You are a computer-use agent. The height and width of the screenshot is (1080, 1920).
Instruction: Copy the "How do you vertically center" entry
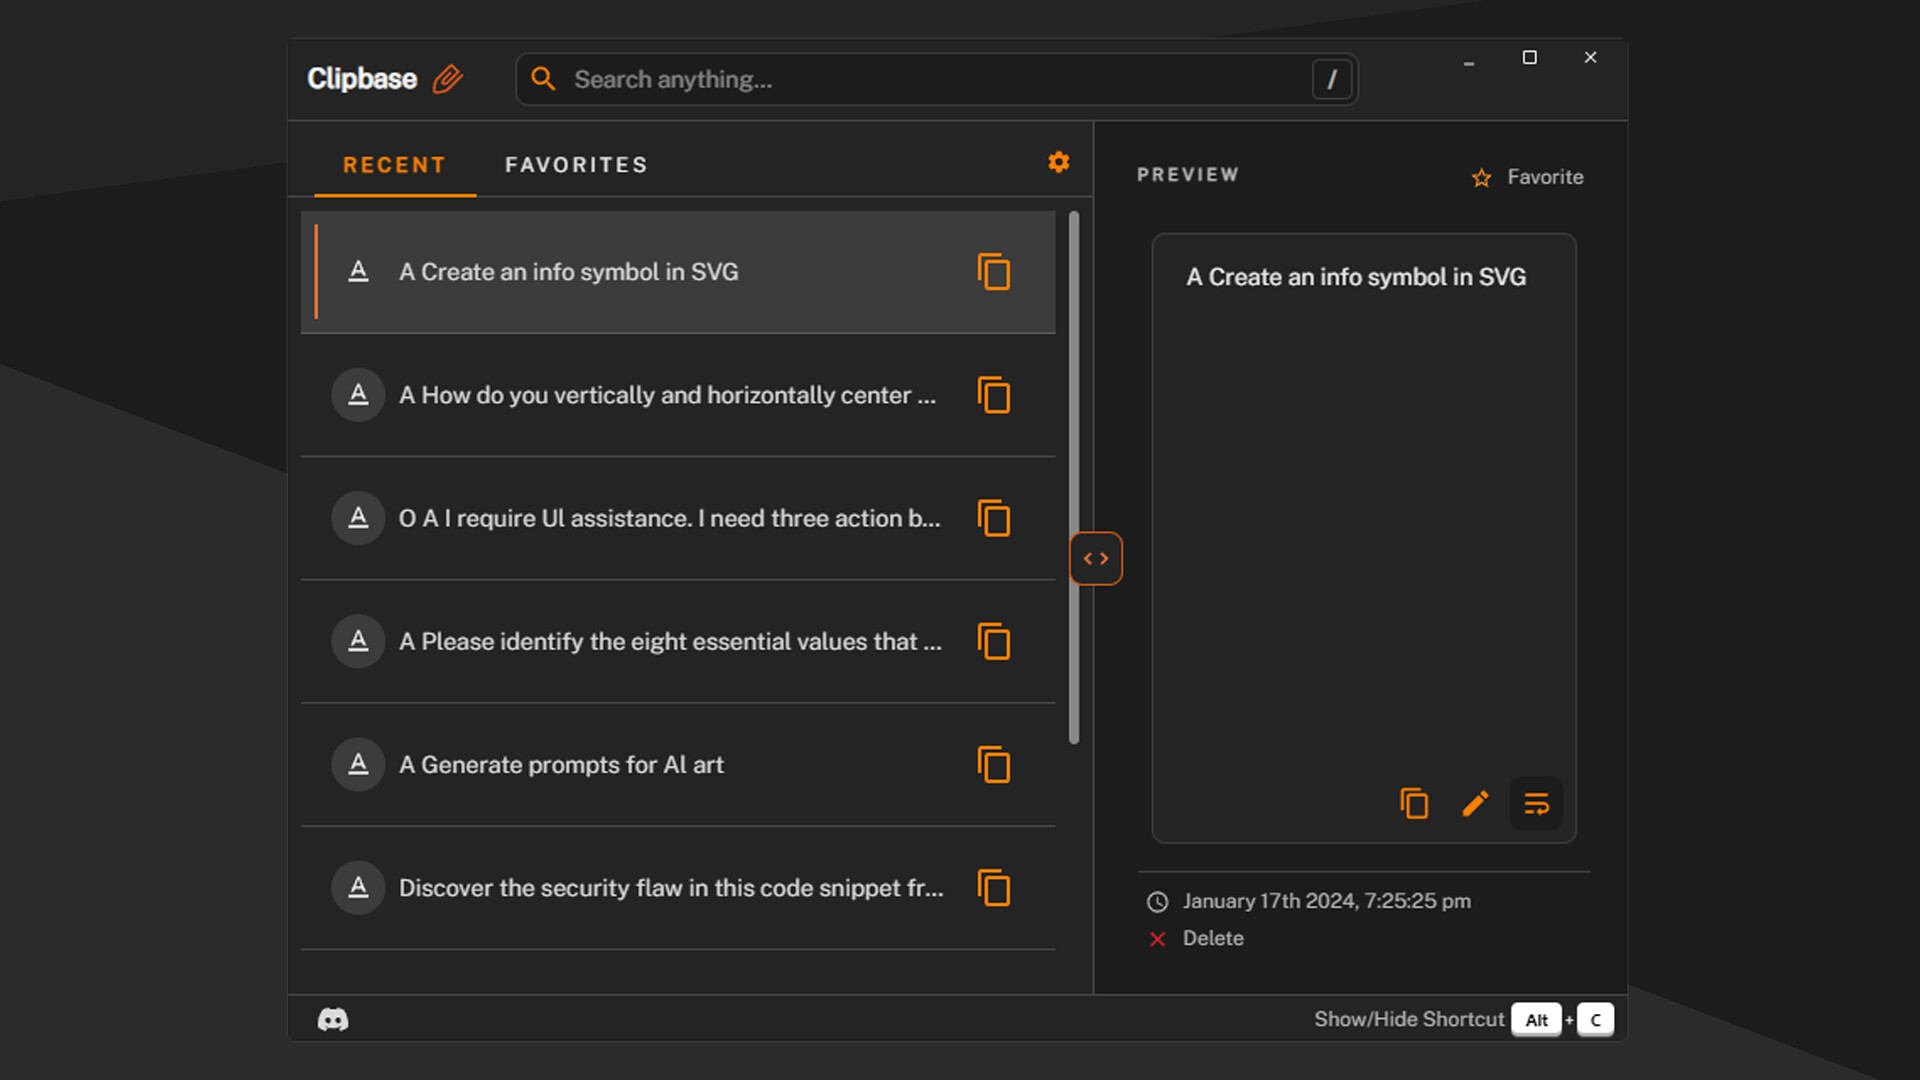click(994, 395)
